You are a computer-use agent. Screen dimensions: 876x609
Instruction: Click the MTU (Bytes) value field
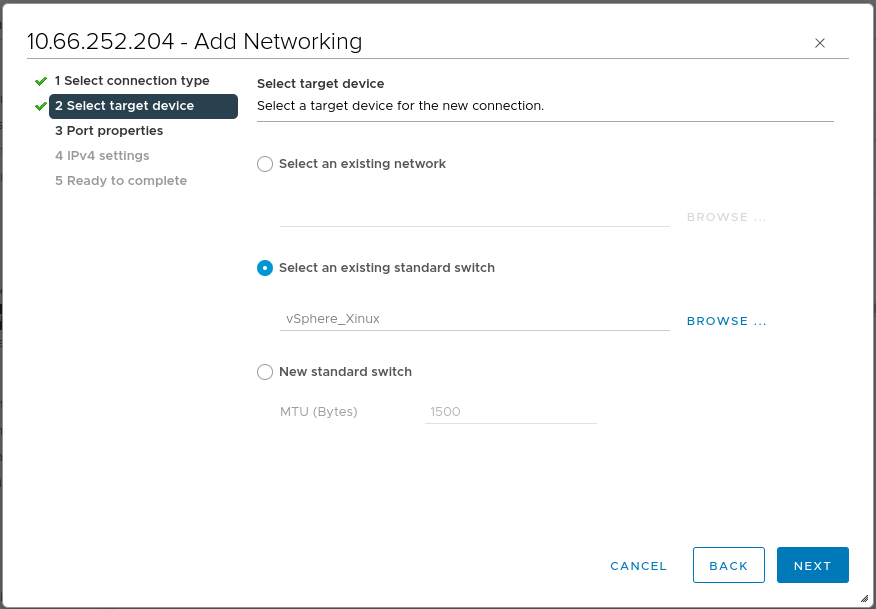click(x=510, y=411)
